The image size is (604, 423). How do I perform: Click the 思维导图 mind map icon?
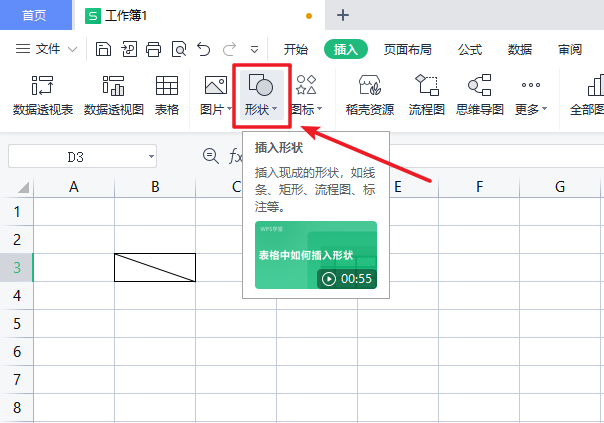click(479, 87)
